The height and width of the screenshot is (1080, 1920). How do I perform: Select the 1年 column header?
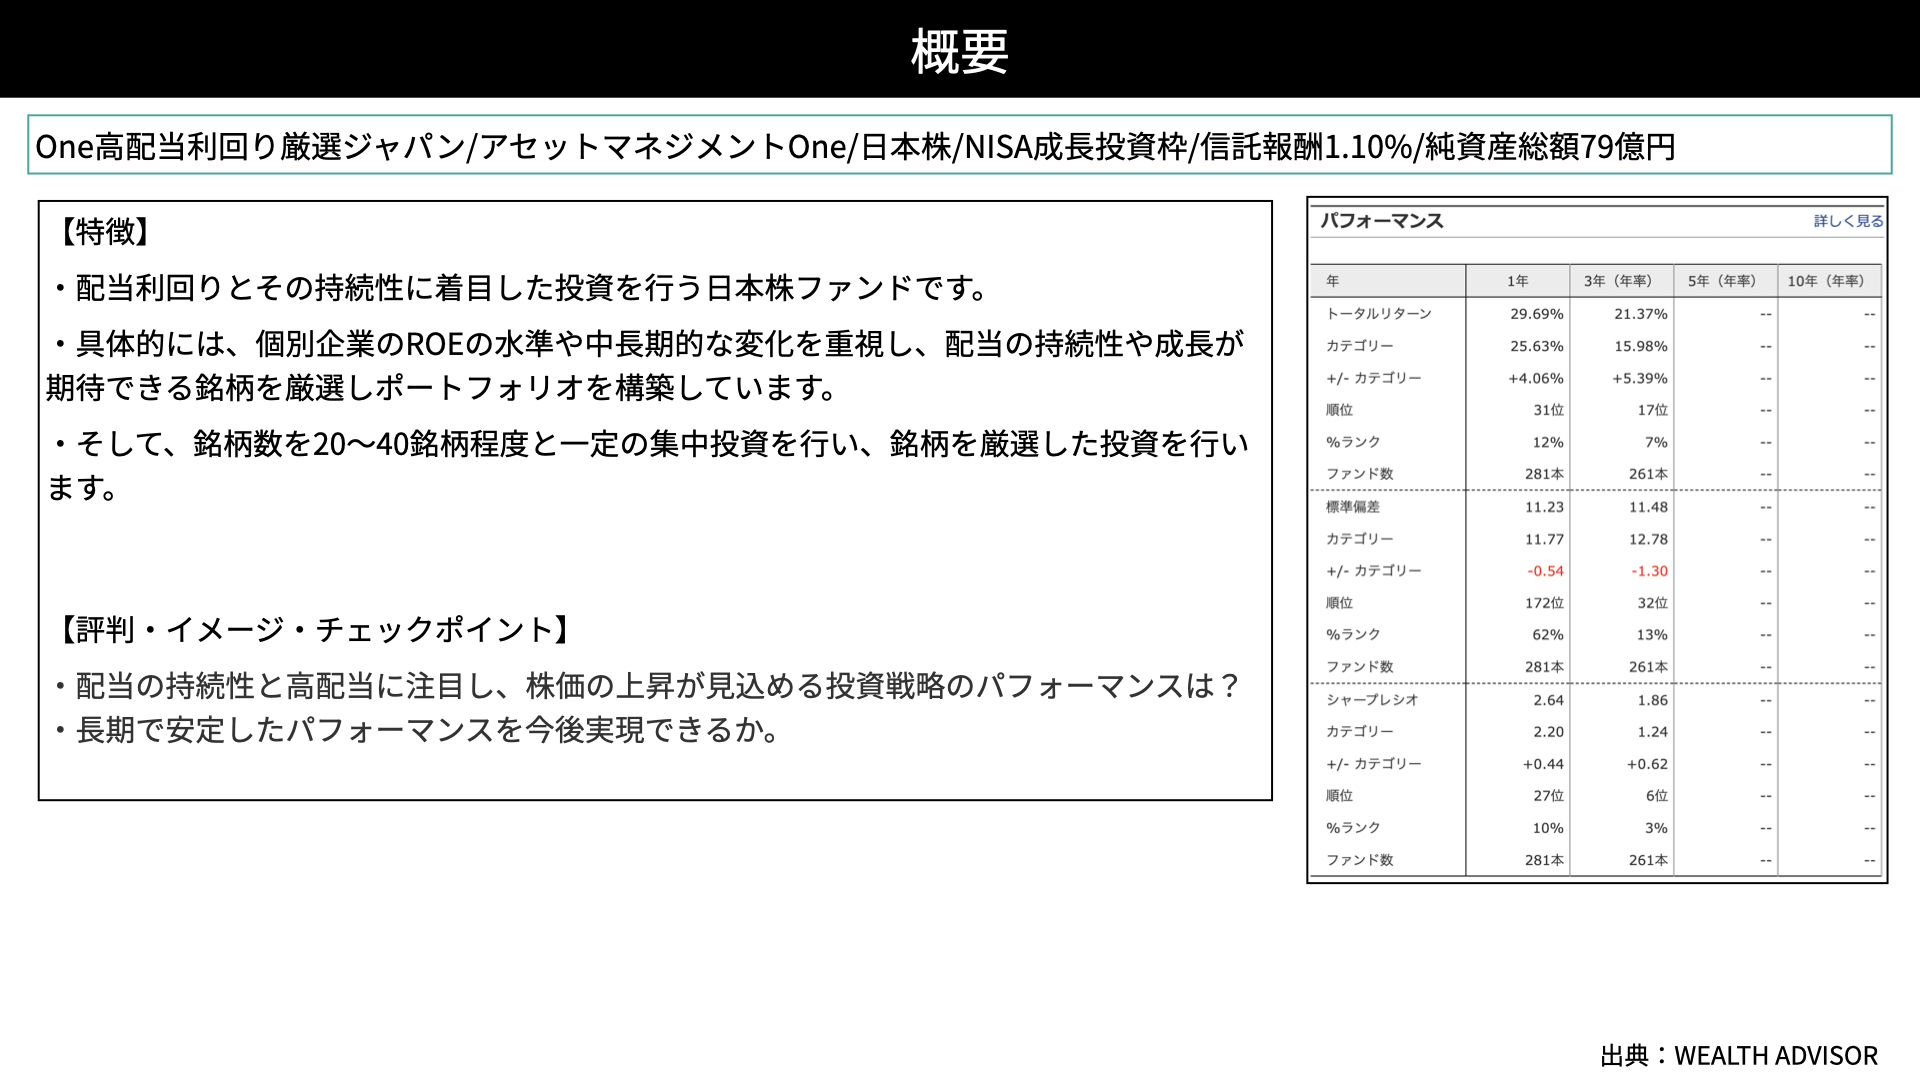coord(1518,281)
